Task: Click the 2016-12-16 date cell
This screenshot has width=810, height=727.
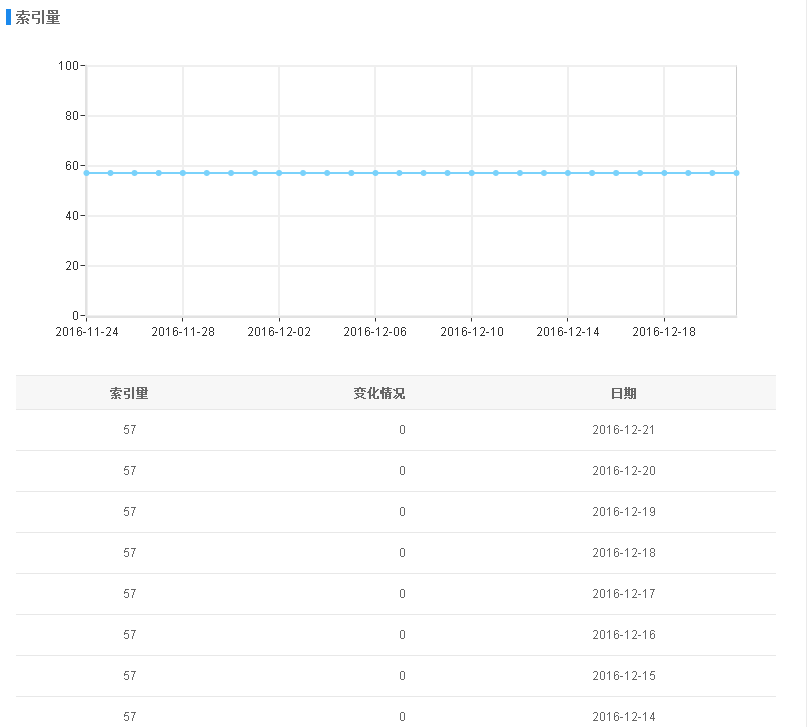Action: point(623,635)
